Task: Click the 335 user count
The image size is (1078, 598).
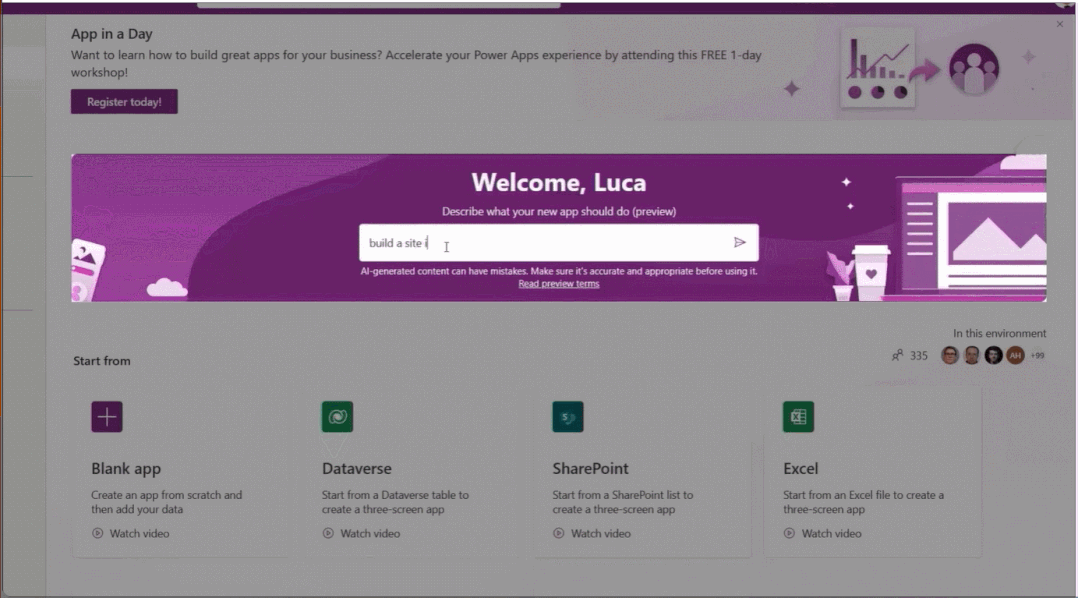Action: [919, 355]
